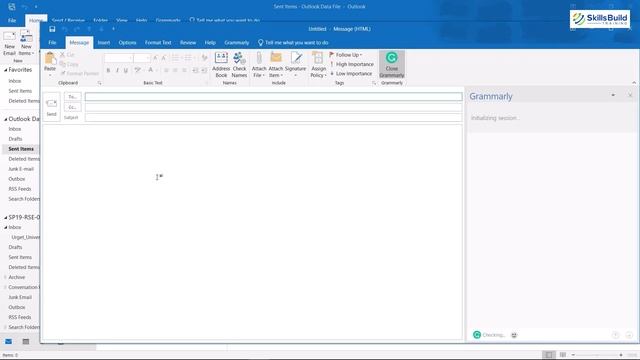Collapse the SP19-RSE account group
The image size is (640, 360).
click(x=6, y=218)
